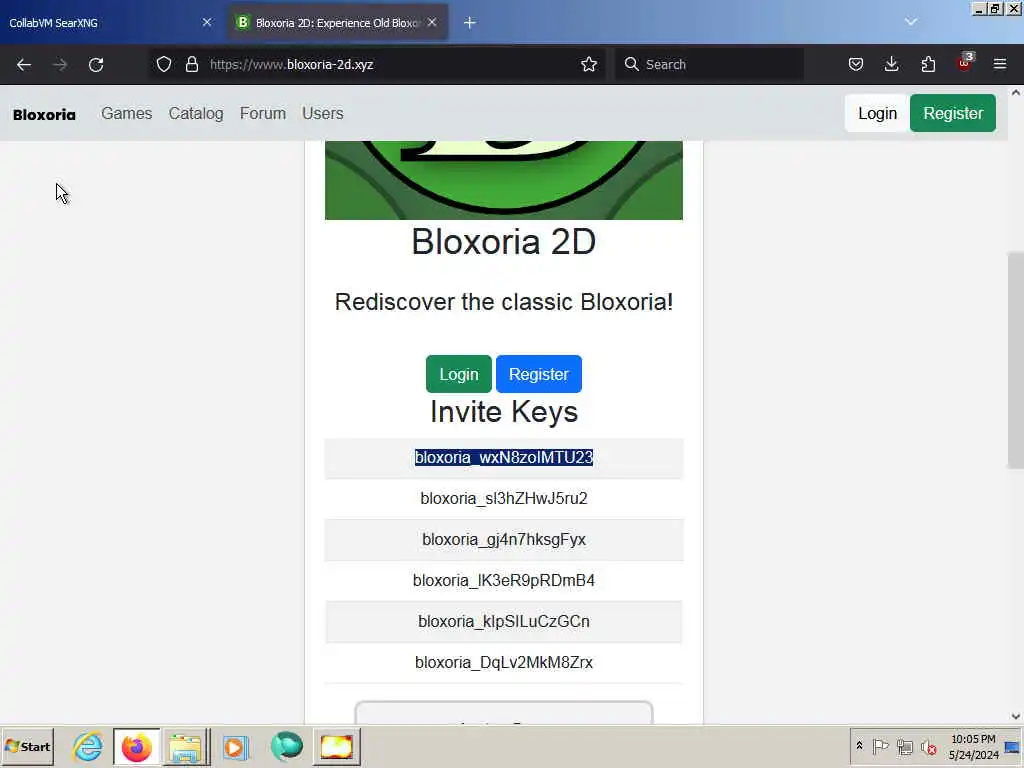
Task: Open the Users nav link
Action: click(323, 114)
